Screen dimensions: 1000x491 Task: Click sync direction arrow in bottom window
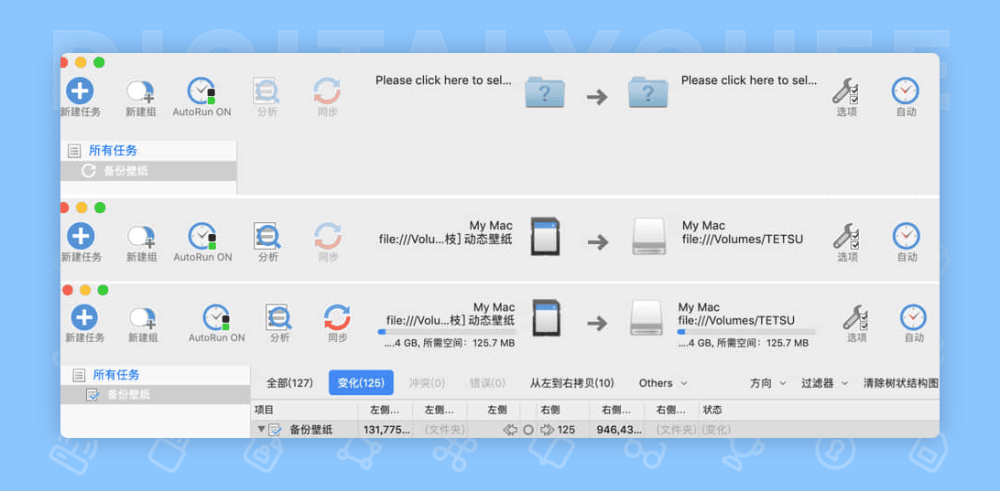pos(598,323)
